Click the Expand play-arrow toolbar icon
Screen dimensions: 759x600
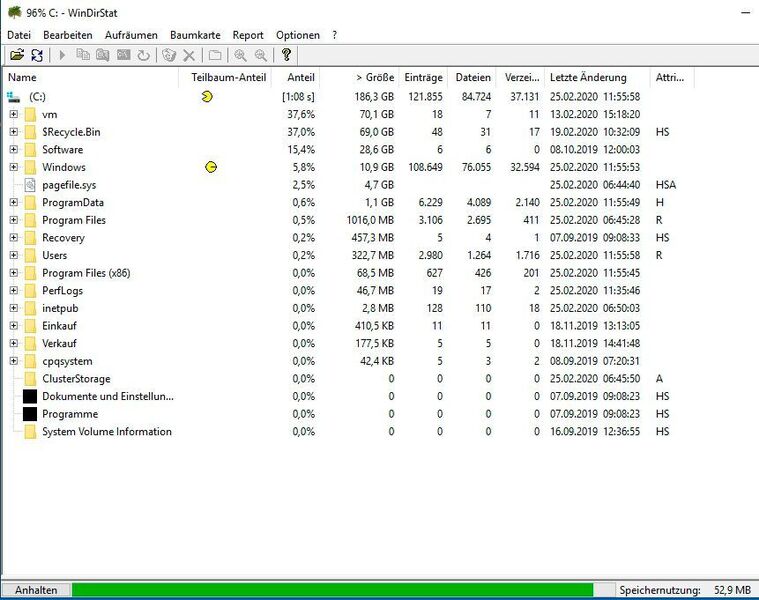pos(62,55)
